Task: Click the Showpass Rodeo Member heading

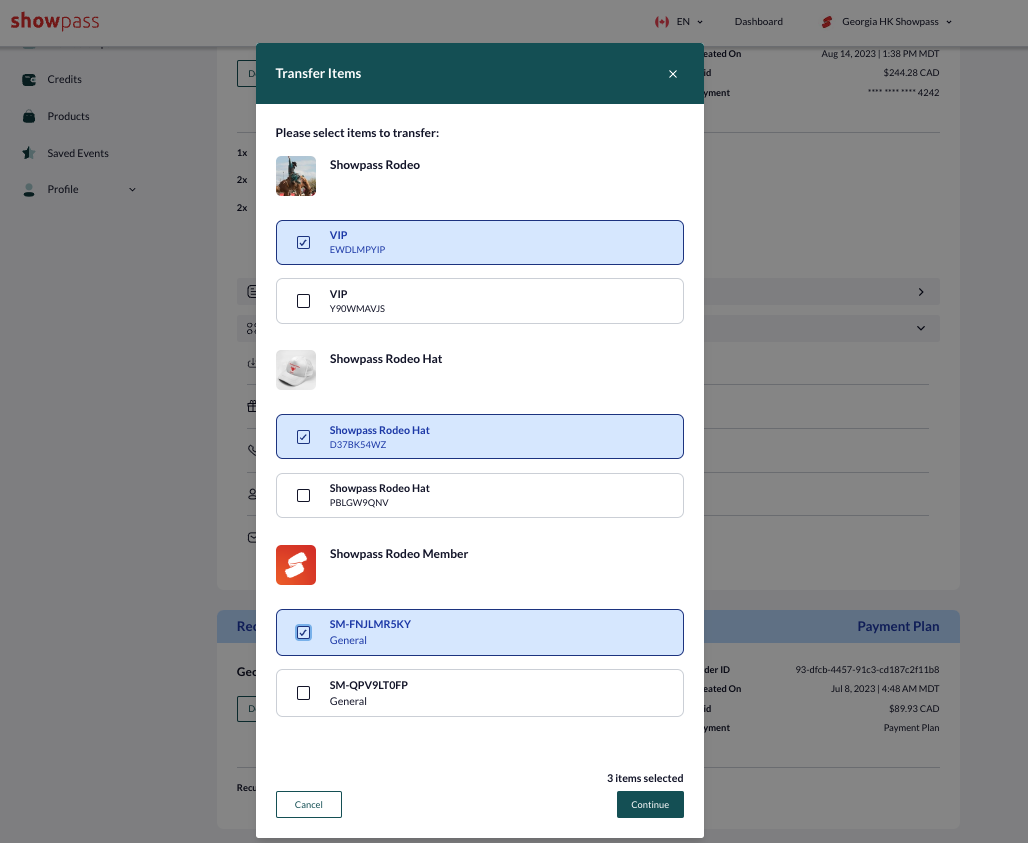Action: coord(399,554)
